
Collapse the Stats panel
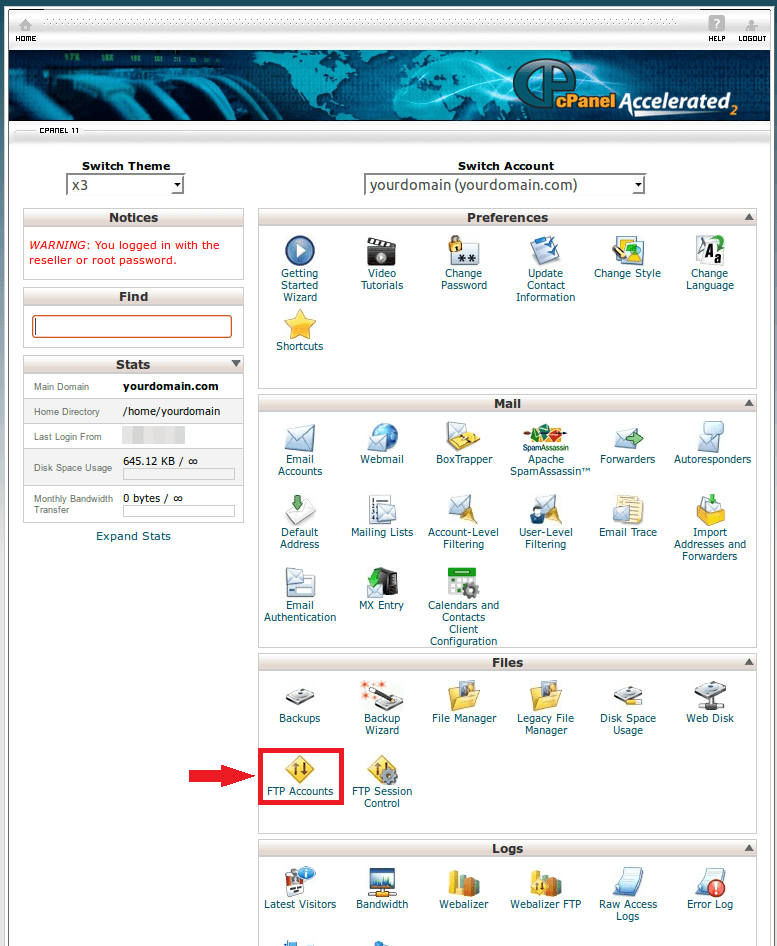coord(236,364)
